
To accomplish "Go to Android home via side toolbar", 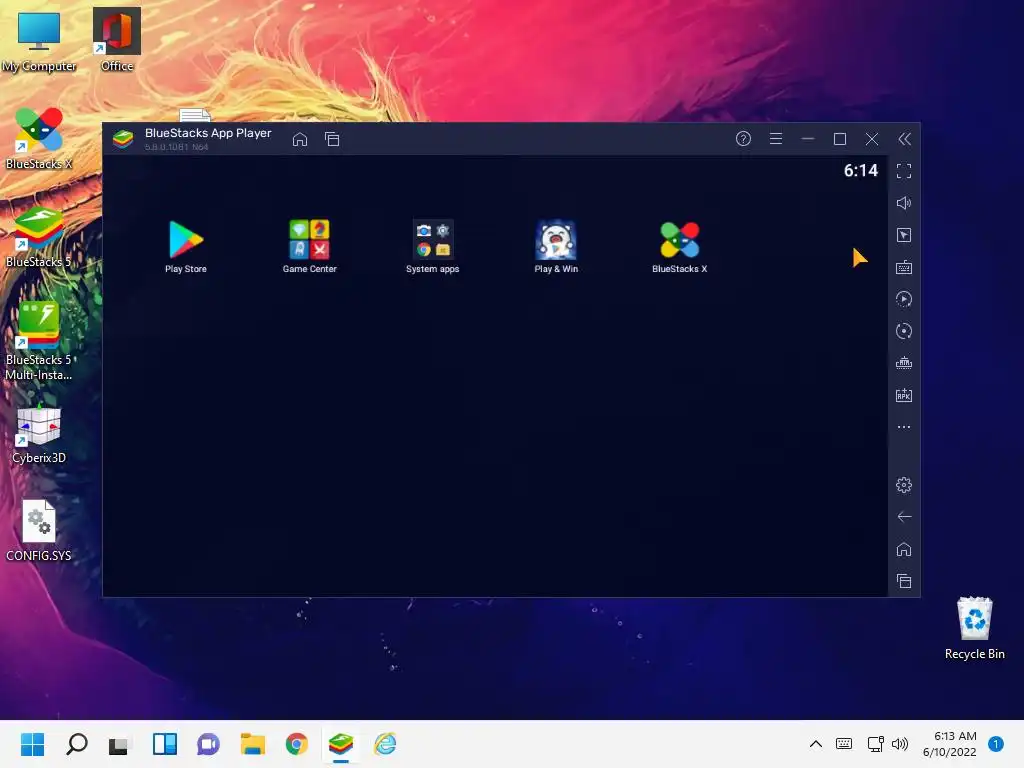I will [x=904, y=549].
